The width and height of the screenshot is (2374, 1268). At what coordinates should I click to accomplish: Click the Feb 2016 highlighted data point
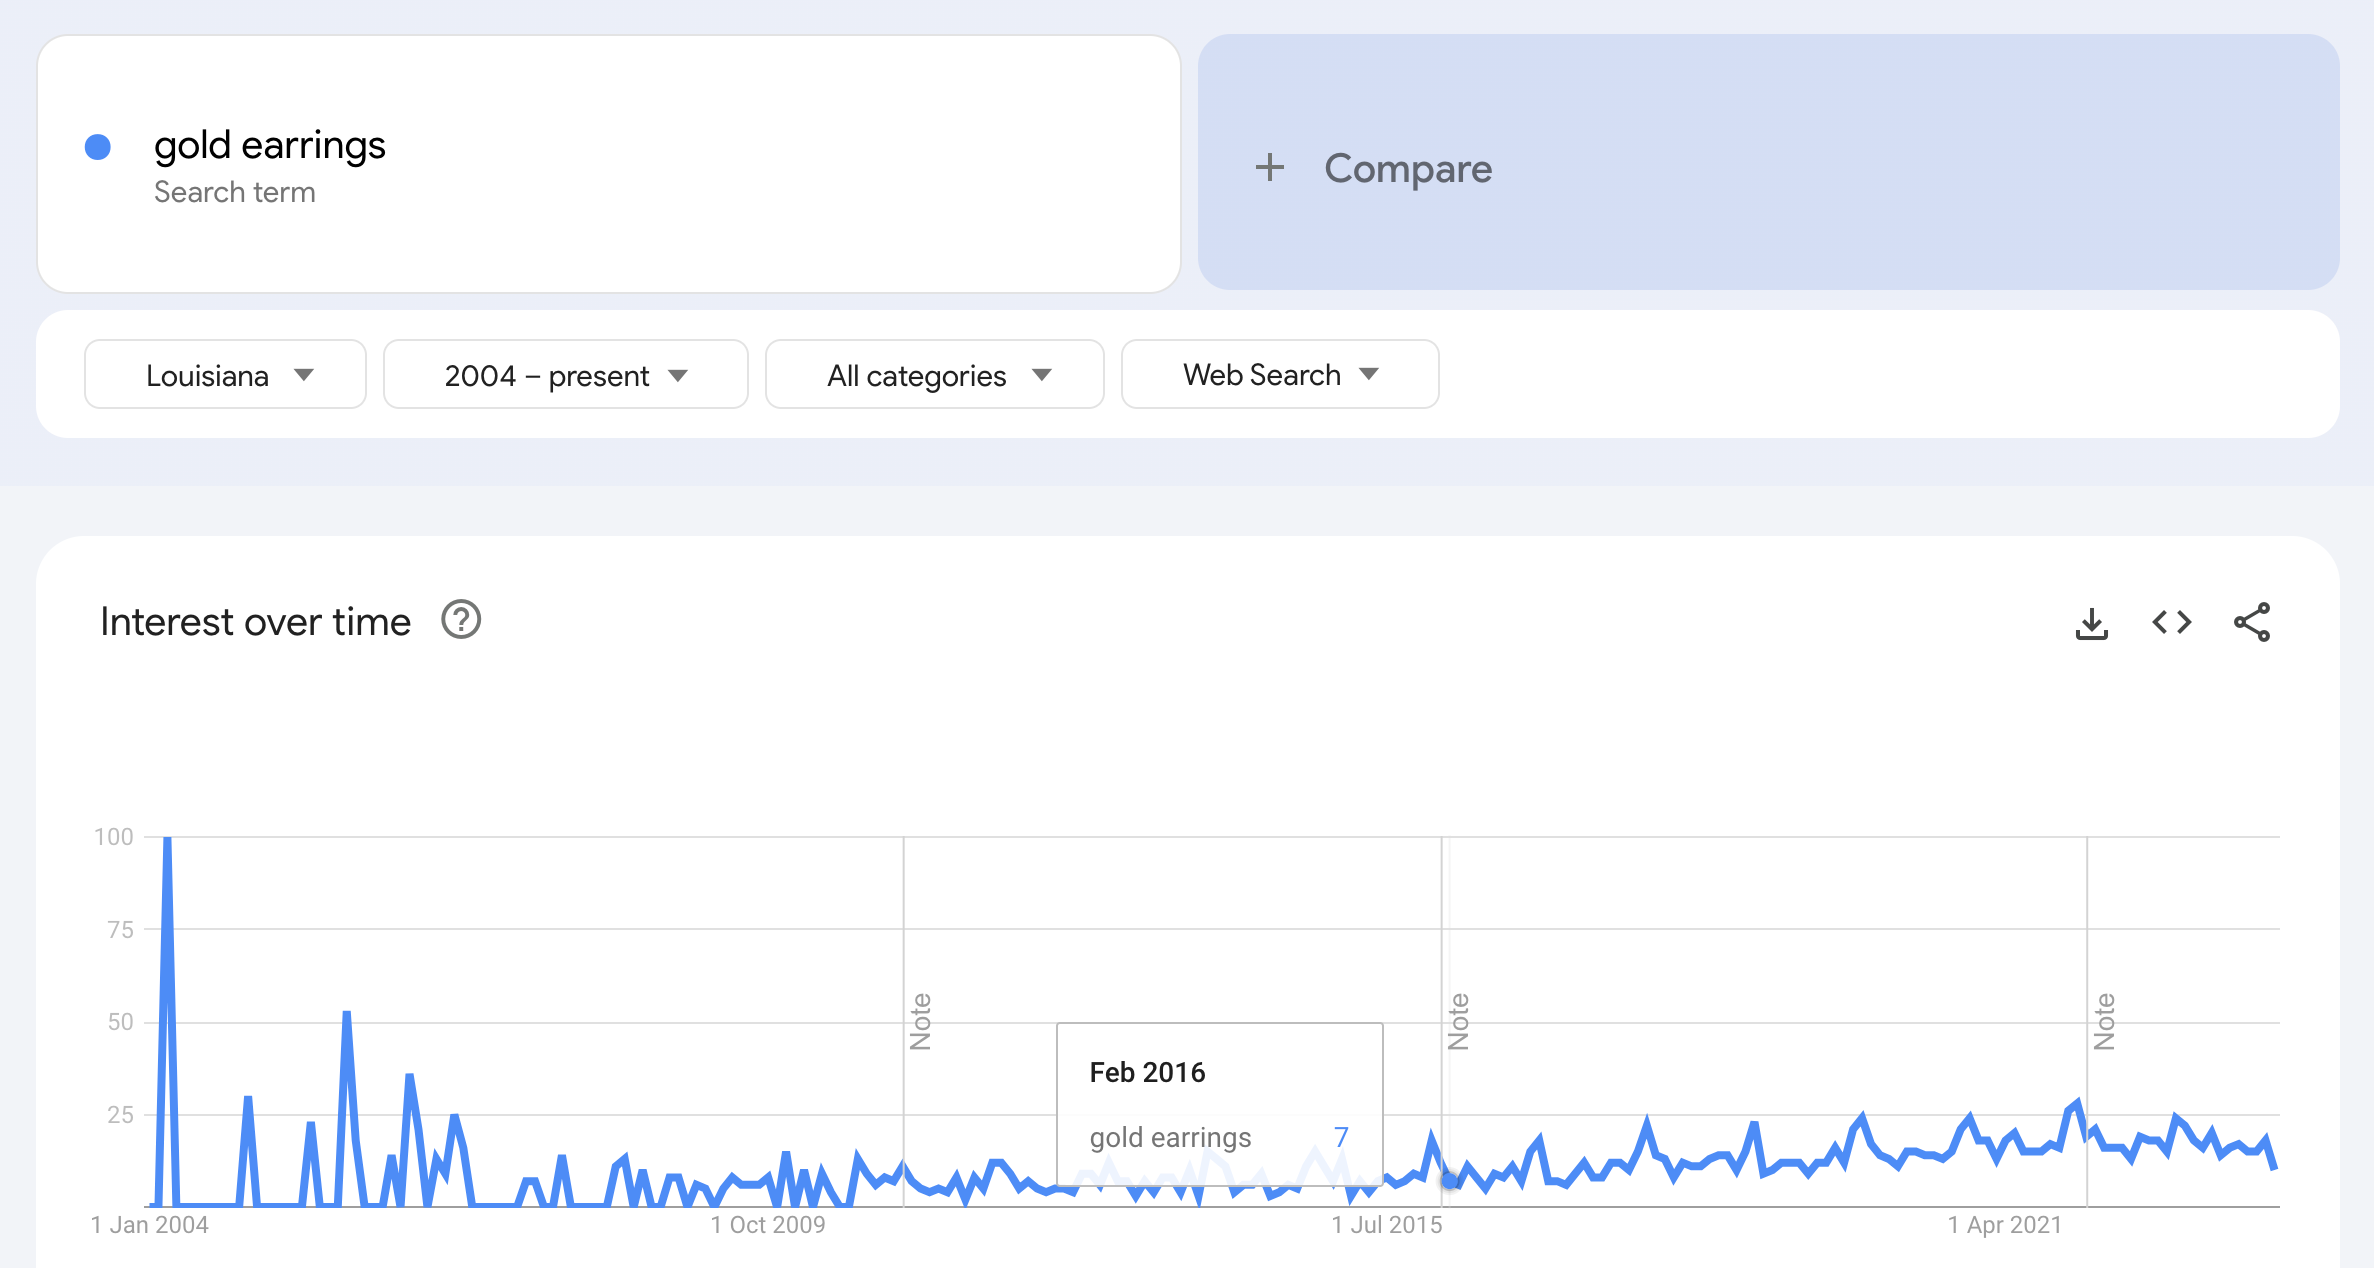click(x=1449, y=1181)
